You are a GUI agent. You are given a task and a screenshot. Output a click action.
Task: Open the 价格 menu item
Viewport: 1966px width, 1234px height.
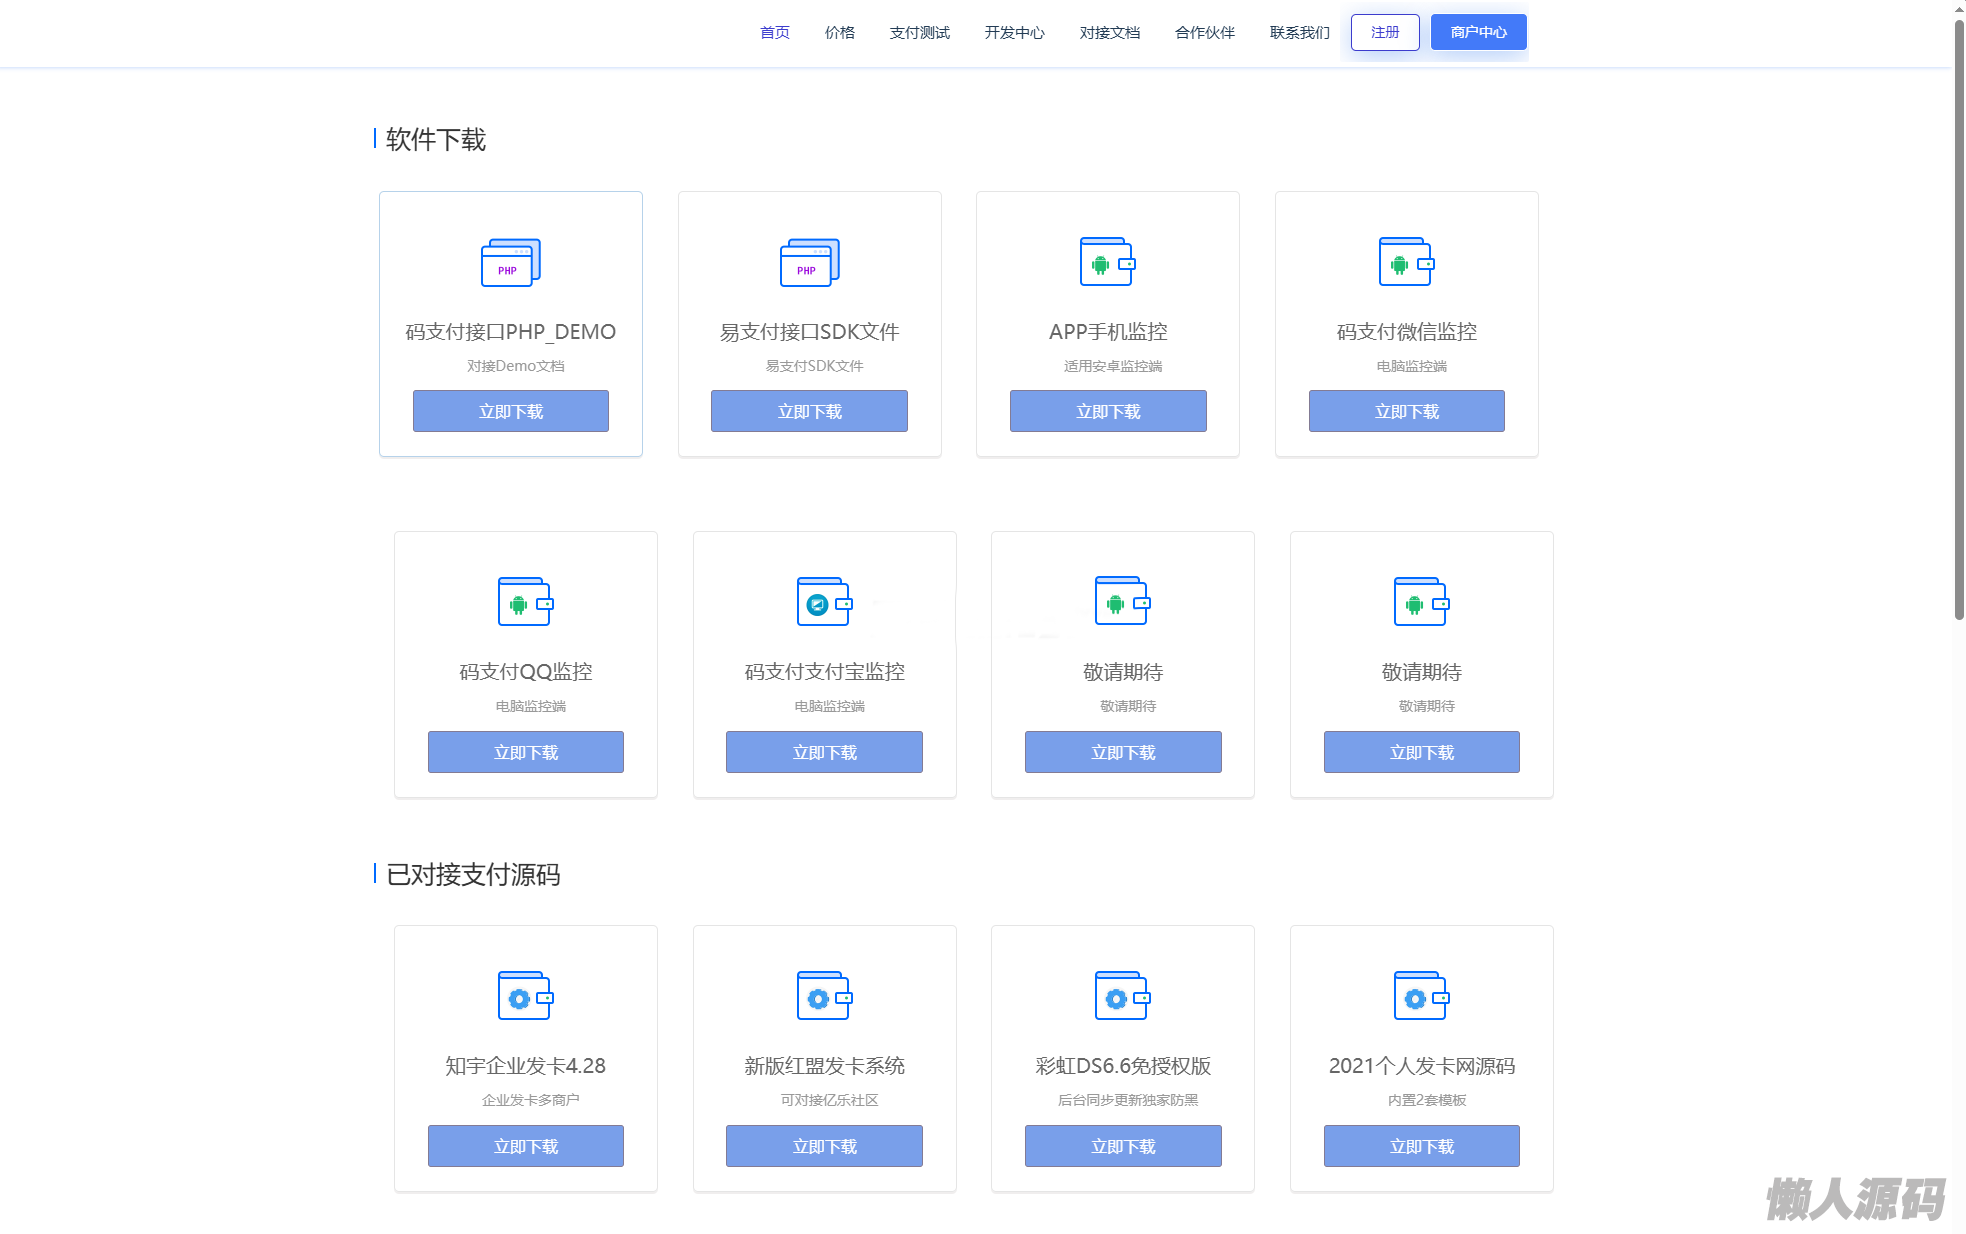pyautogui.click(x=839, y=33)
